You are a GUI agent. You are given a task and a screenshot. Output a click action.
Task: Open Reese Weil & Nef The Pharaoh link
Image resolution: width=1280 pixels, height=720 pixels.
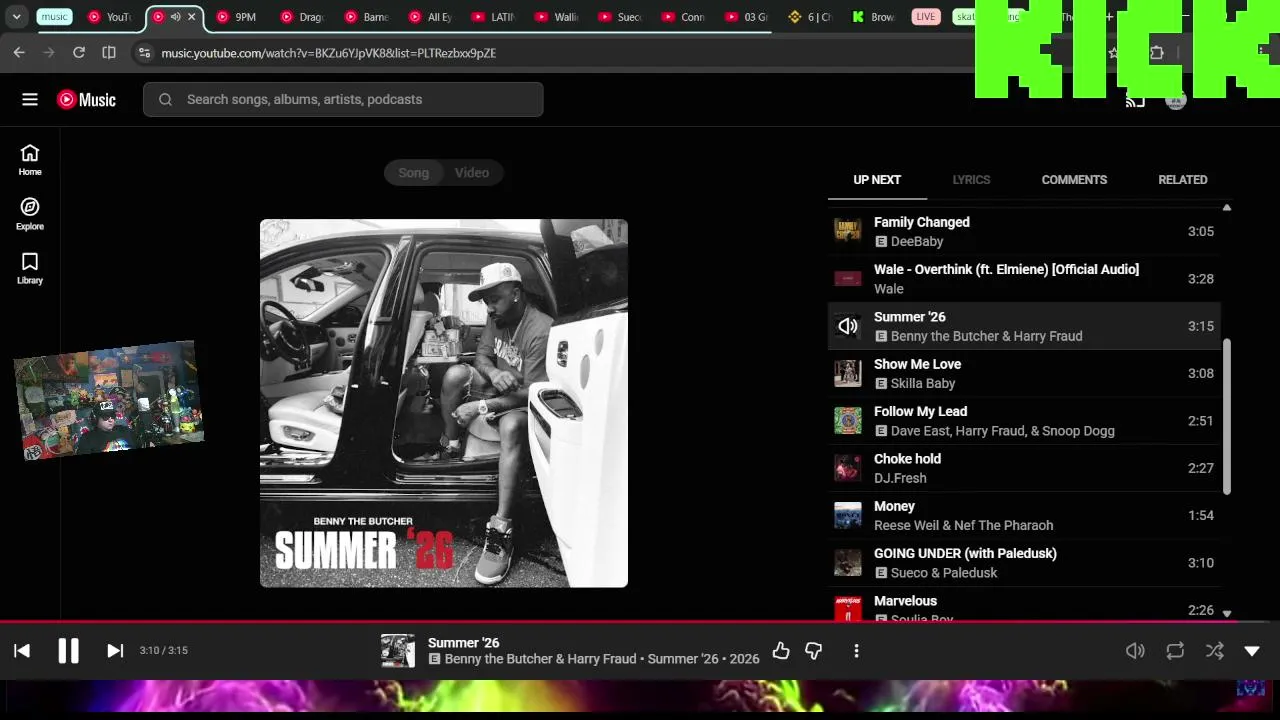click(x=963, y=525)
